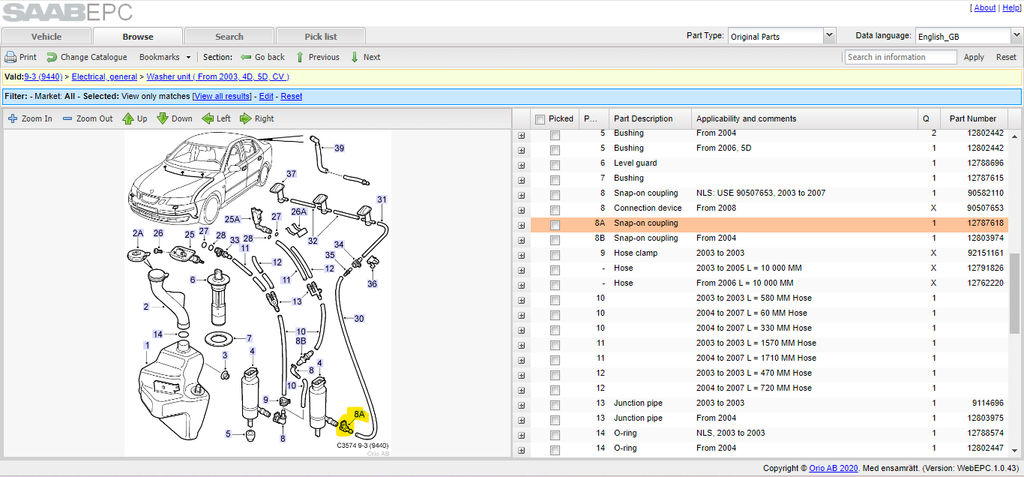Select callout 25A in the diagram
Screen dimensions: 1024x477
point(232,219)
